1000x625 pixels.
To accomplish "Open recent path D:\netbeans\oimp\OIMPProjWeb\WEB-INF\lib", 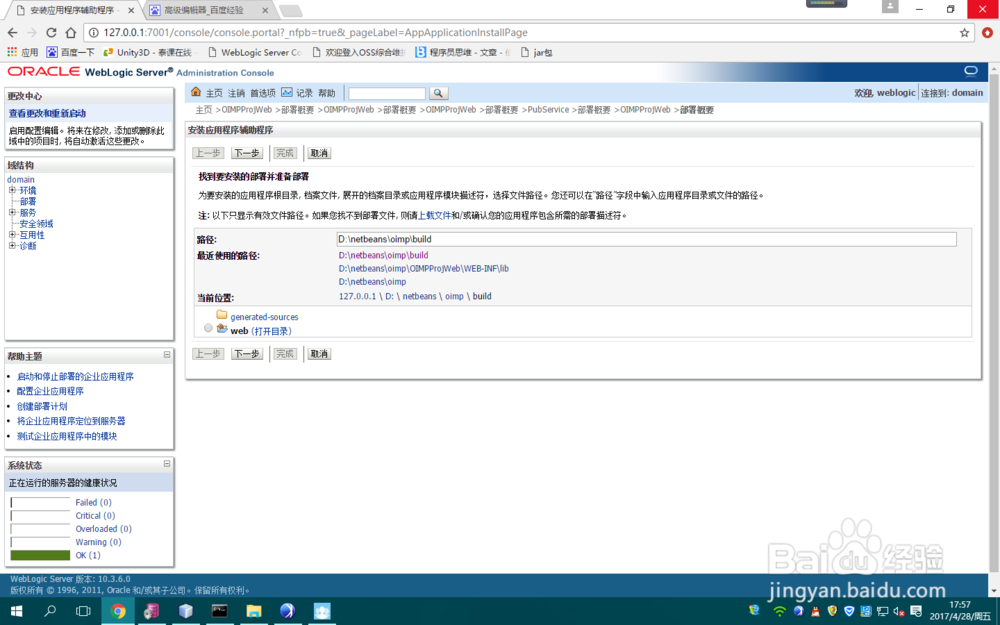I will (x=423, y=268).
